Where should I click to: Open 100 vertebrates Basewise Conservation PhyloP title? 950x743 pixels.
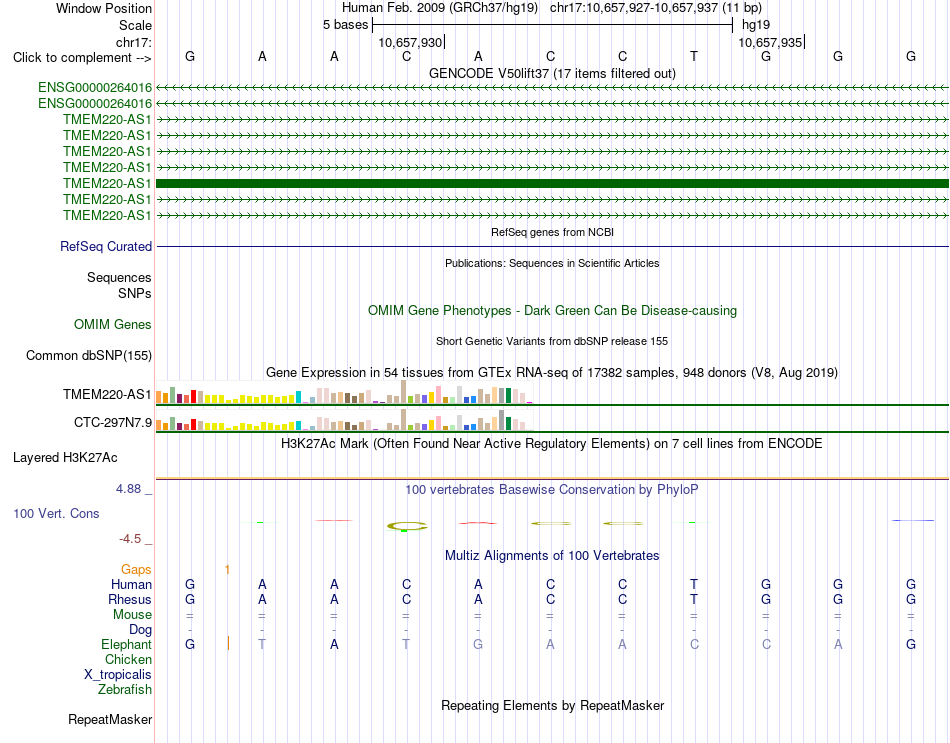552,490
